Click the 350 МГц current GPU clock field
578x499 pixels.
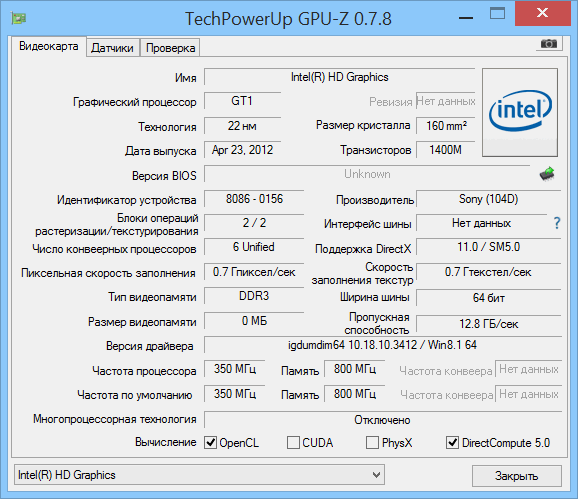coord(235,369)
